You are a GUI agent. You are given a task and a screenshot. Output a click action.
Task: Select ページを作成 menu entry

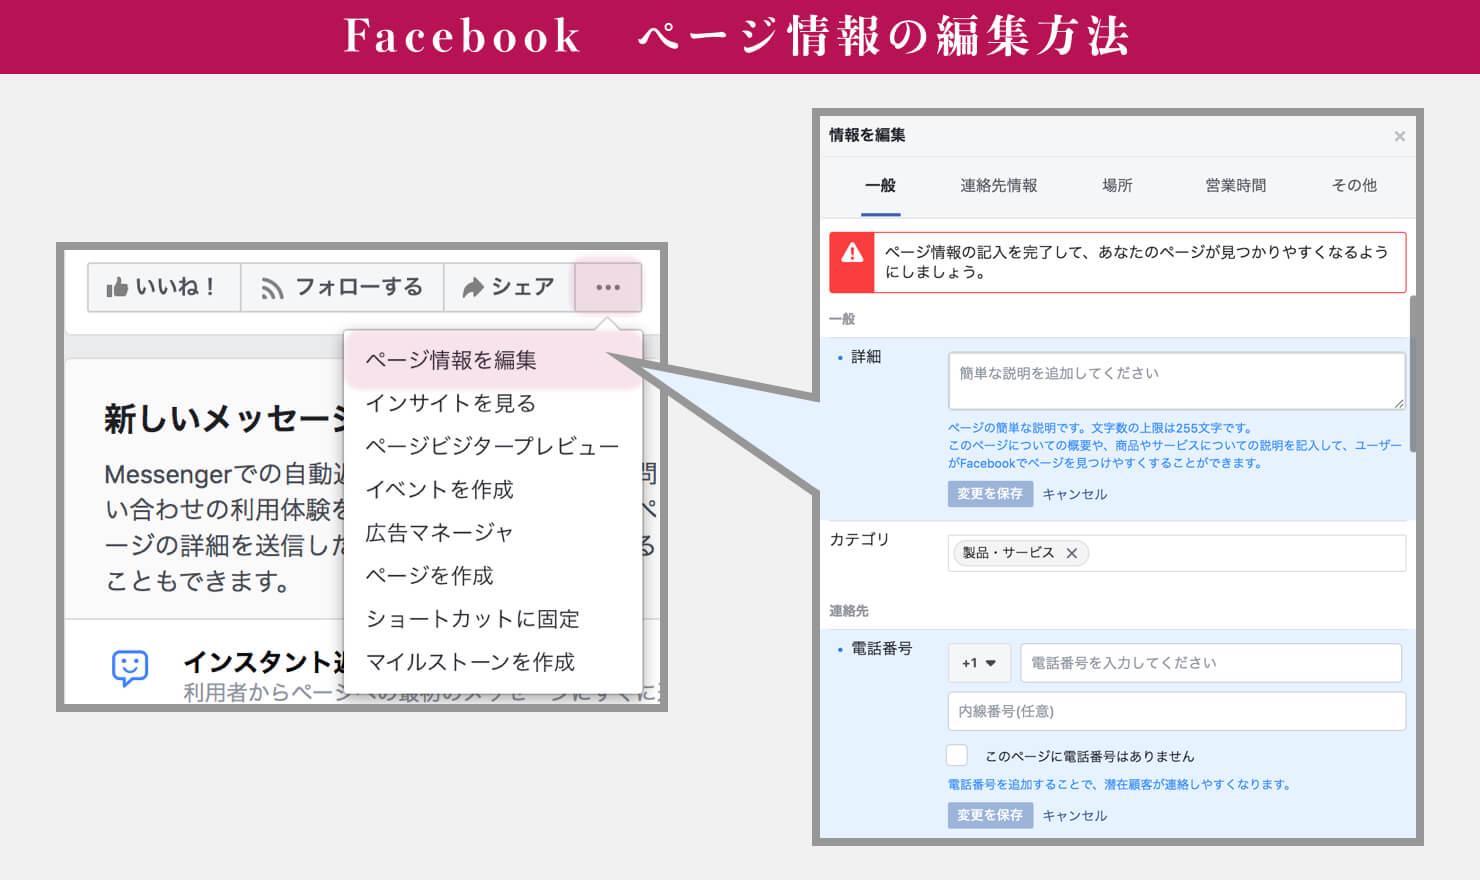tap(429, 576)
